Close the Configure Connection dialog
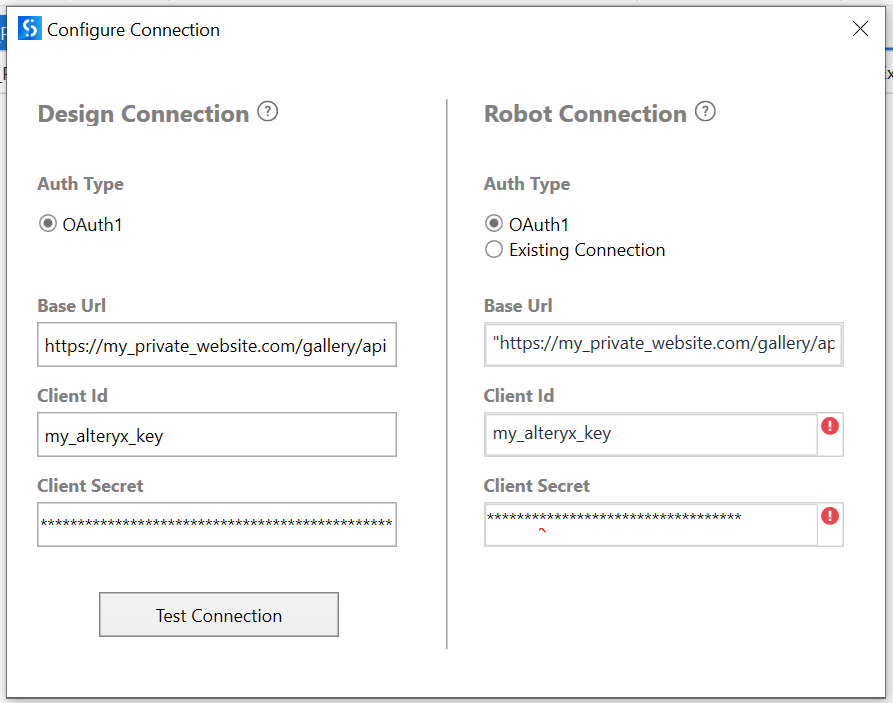This screenshot has height=703, width=893. [x=860, y=29]
